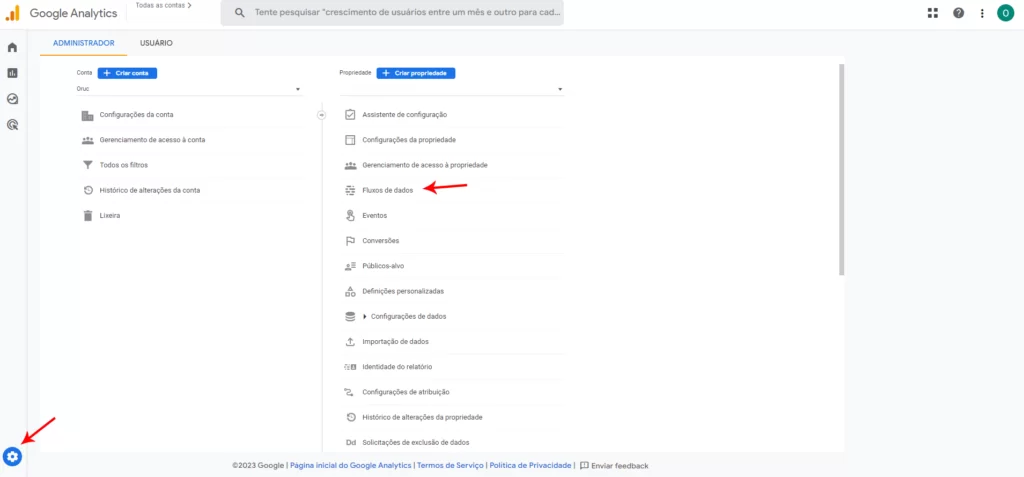Click the Eventos touch hand icon

pyautogui.click(x=350, y=216)
